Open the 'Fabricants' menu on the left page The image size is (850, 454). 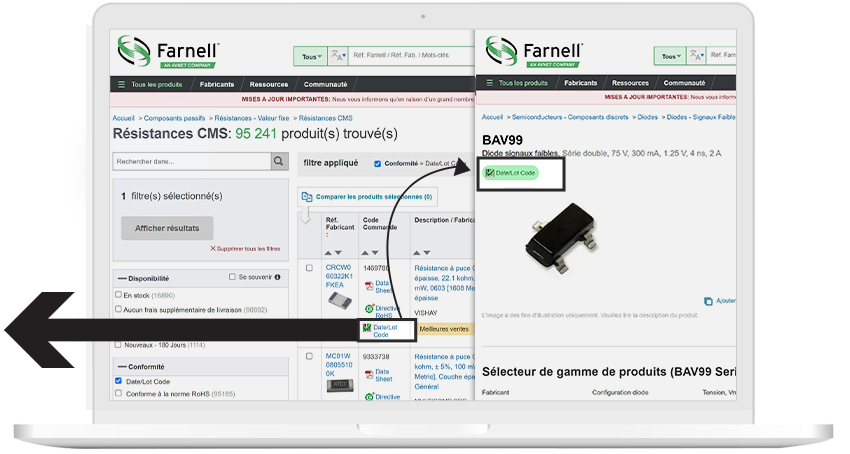(x=217, y=84)
